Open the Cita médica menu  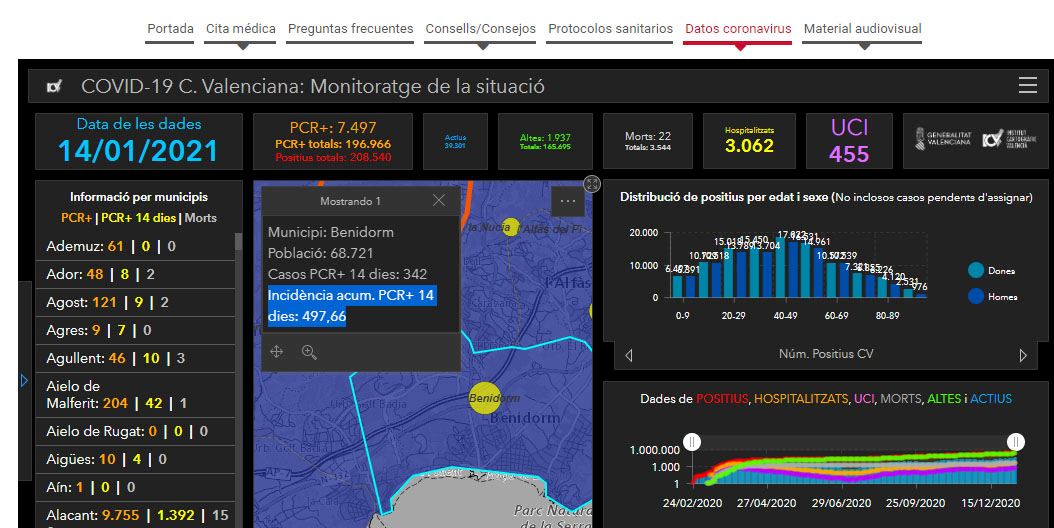click(240, 29)
